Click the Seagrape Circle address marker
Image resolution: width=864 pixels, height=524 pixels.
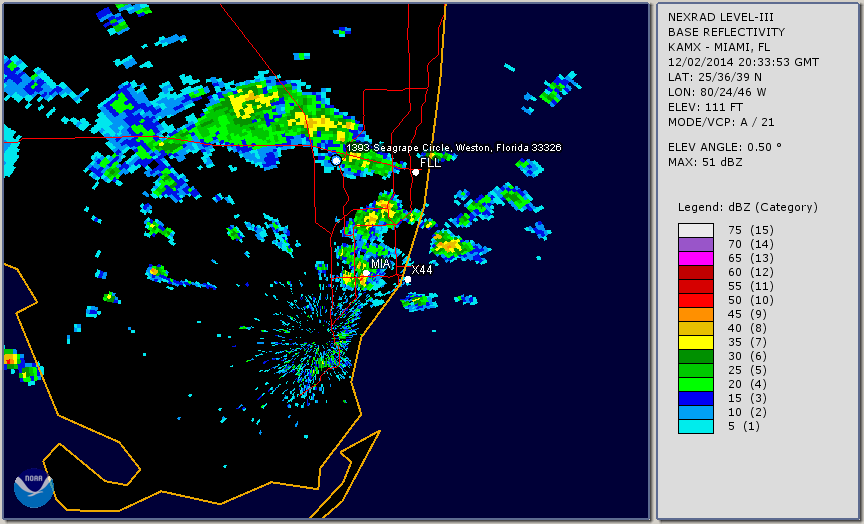(336, 160)
